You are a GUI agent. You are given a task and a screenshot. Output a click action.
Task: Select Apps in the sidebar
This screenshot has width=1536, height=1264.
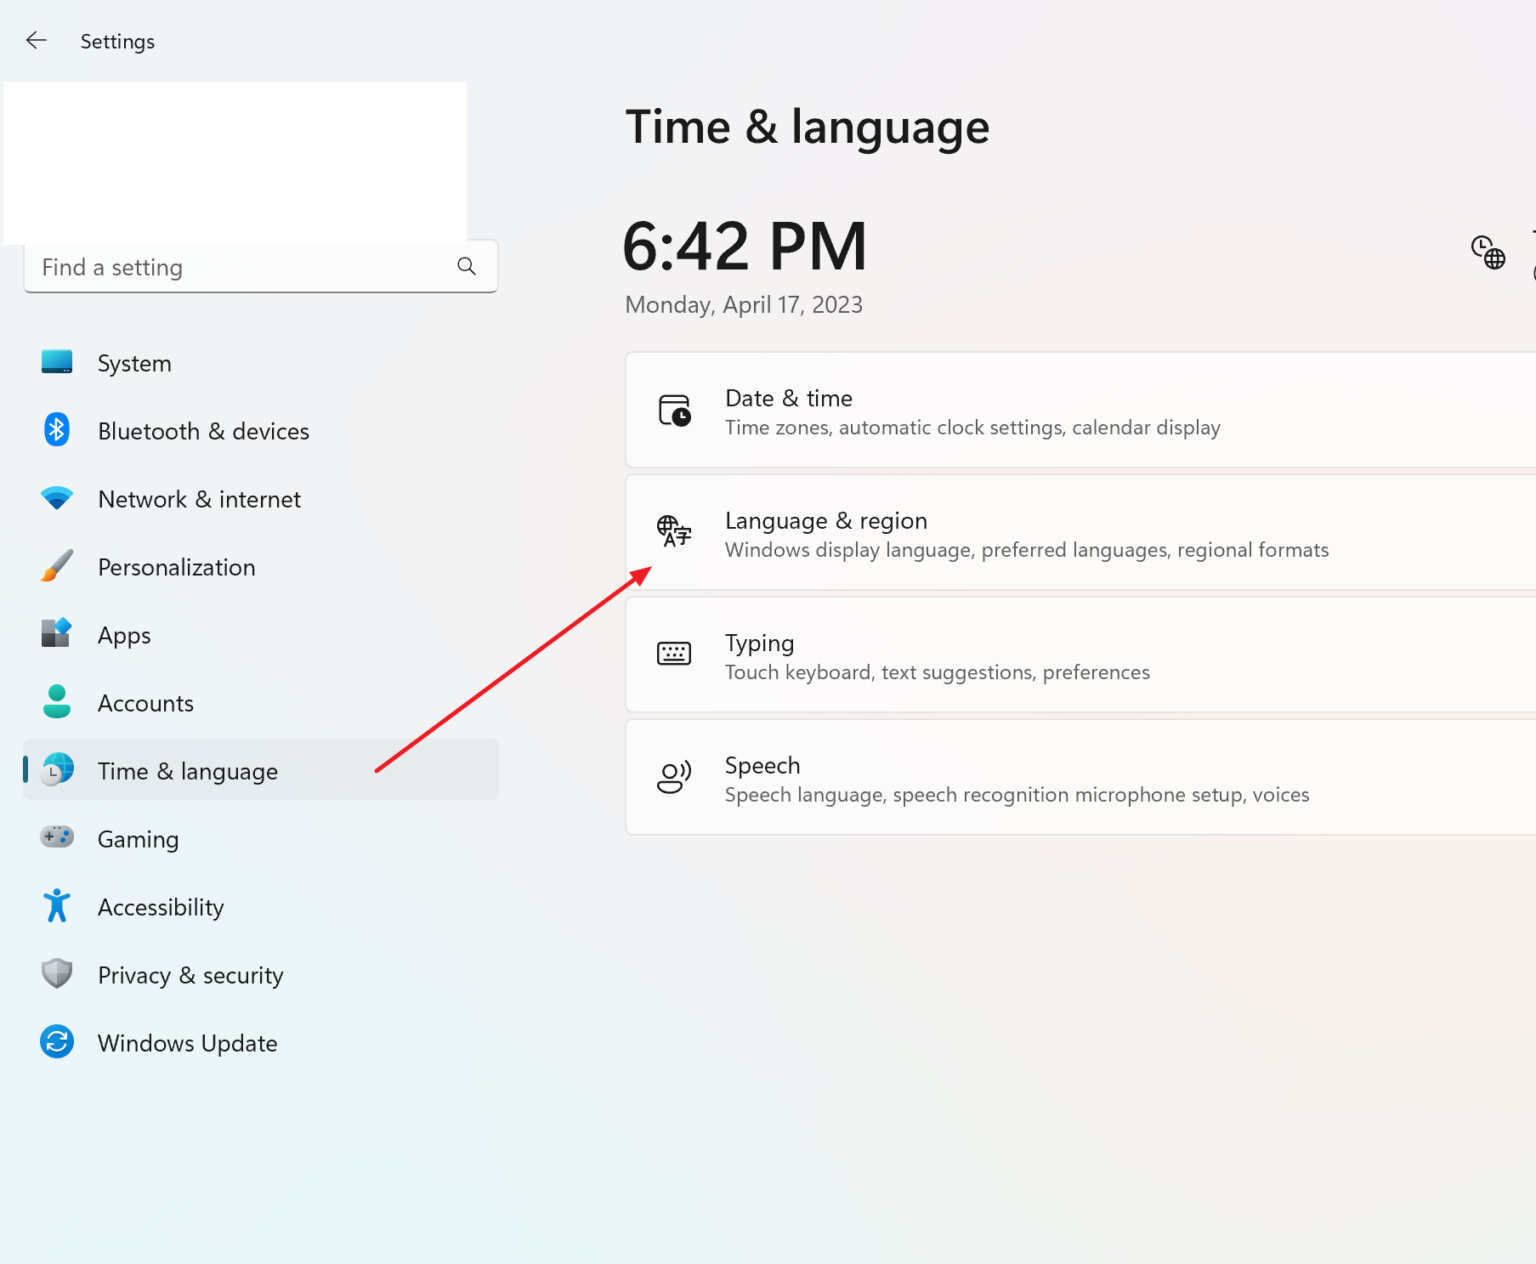(261, 635)
